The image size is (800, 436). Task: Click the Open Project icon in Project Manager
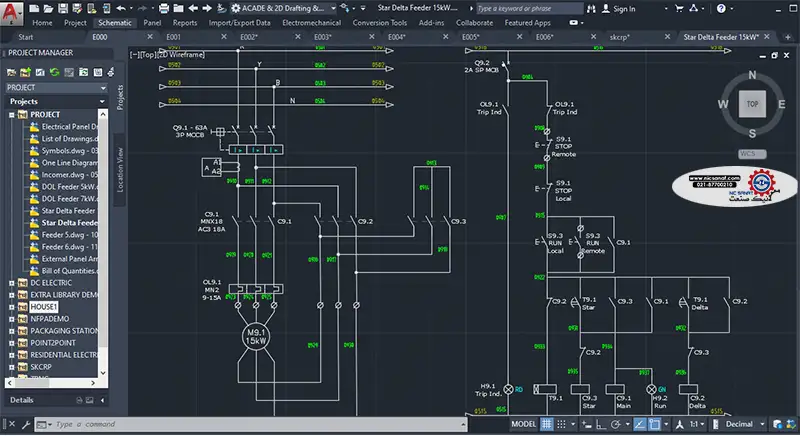pyautogui.click(x=11, y=72)
